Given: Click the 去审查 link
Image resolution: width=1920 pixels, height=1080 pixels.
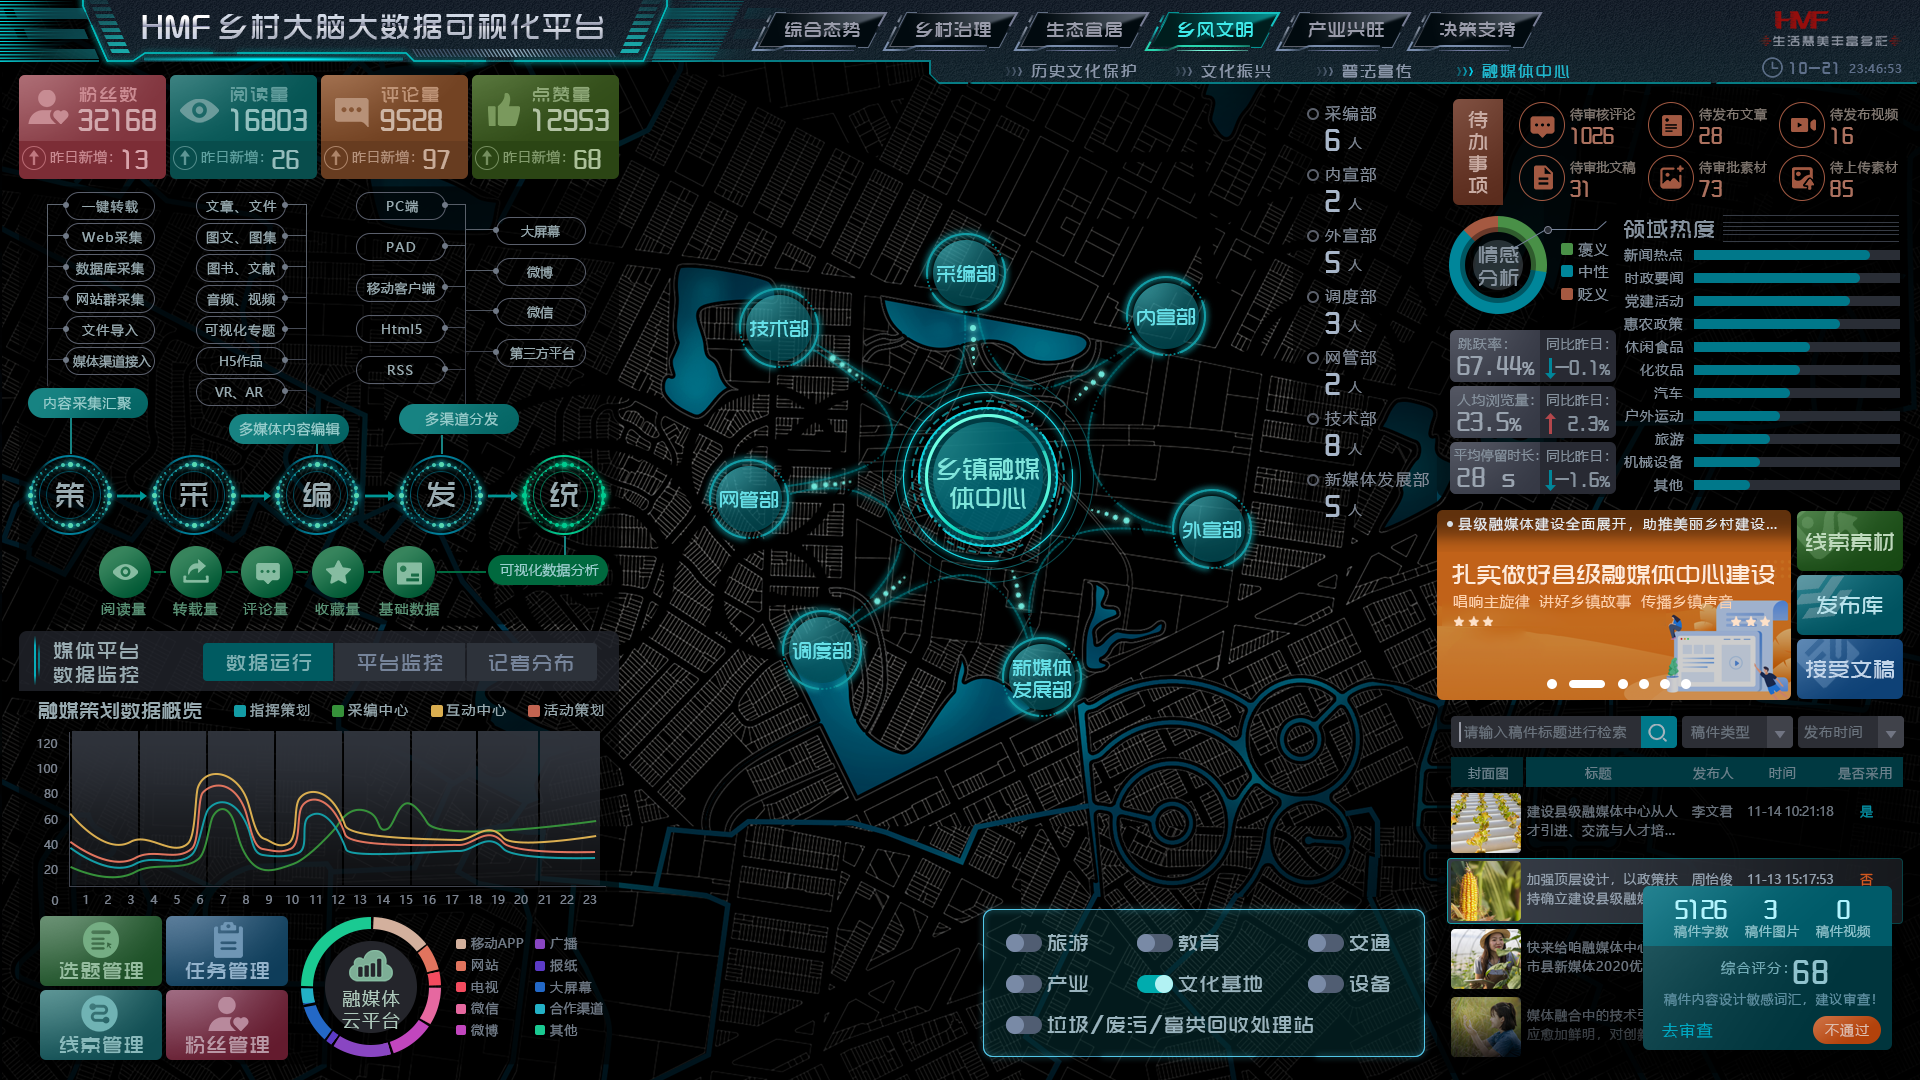Looking at the screenshot, I should point(1687,1031).
